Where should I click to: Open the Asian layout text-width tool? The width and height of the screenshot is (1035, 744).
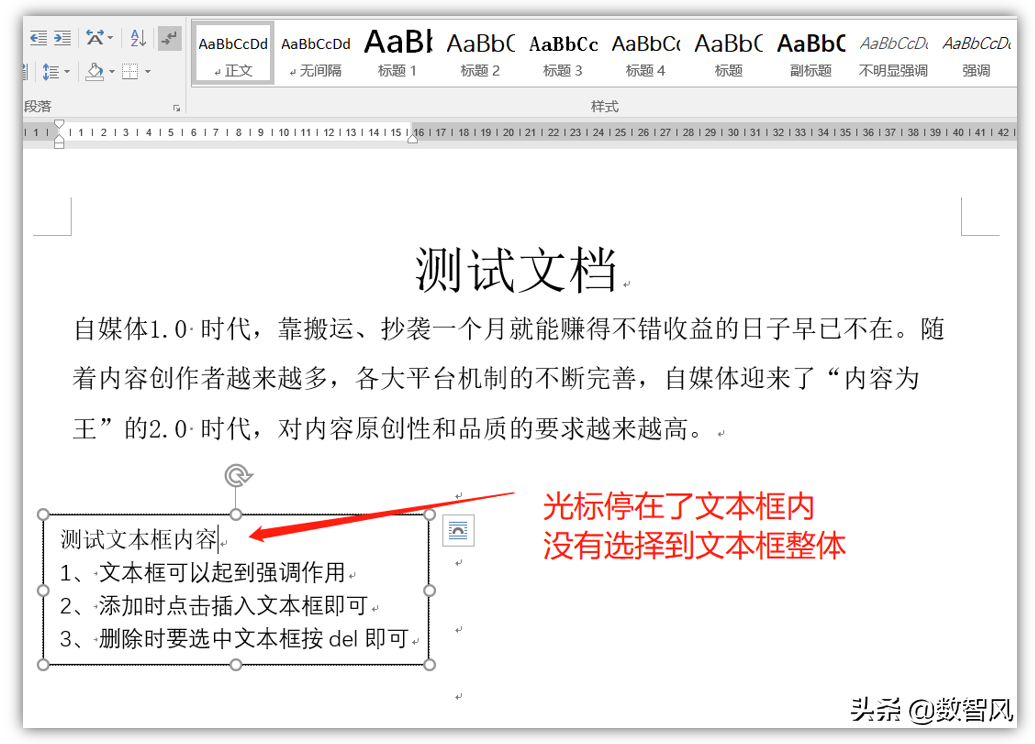[94, 38]
